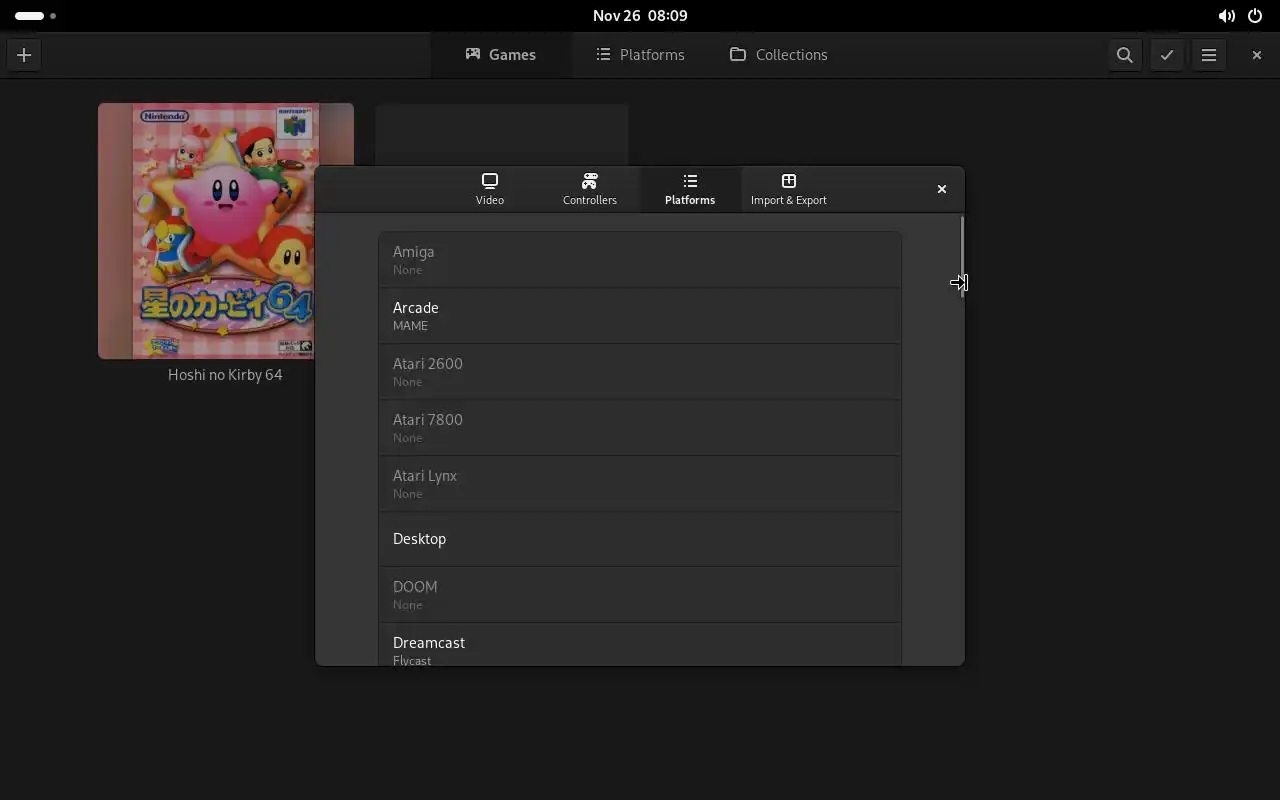Open Hoshi no Kirby 64 cover thumbnail

click(226, 231)
